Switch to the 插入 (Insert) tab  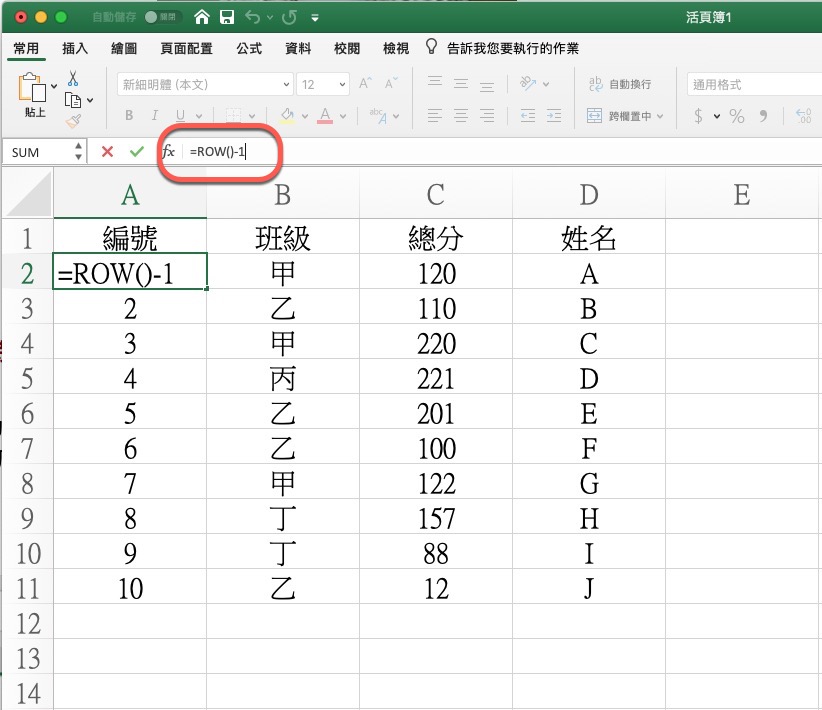pos(75,48)
